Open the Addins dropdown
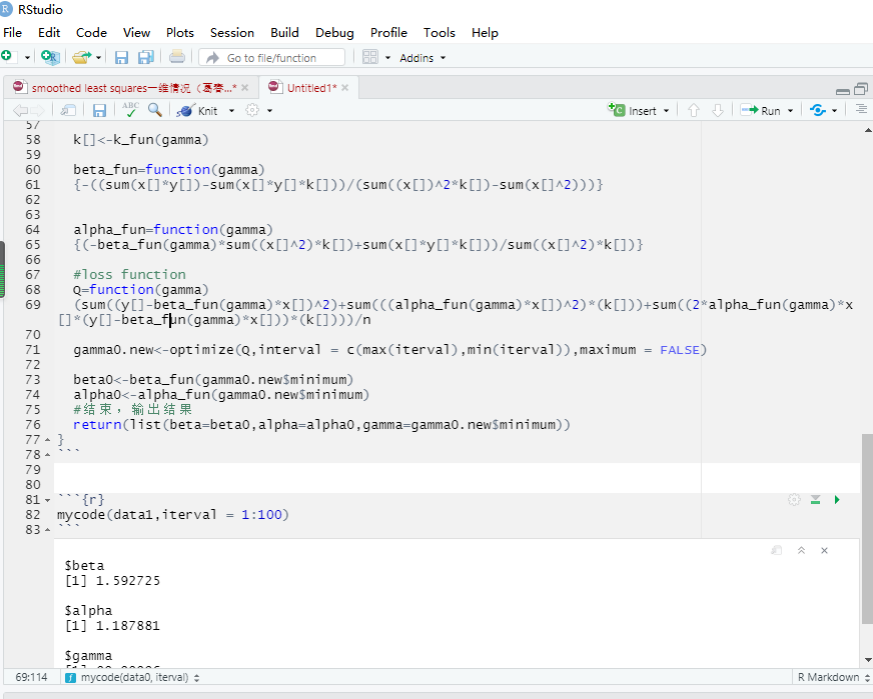The height and width of the screenshot is (699, 873). point(423,58)
